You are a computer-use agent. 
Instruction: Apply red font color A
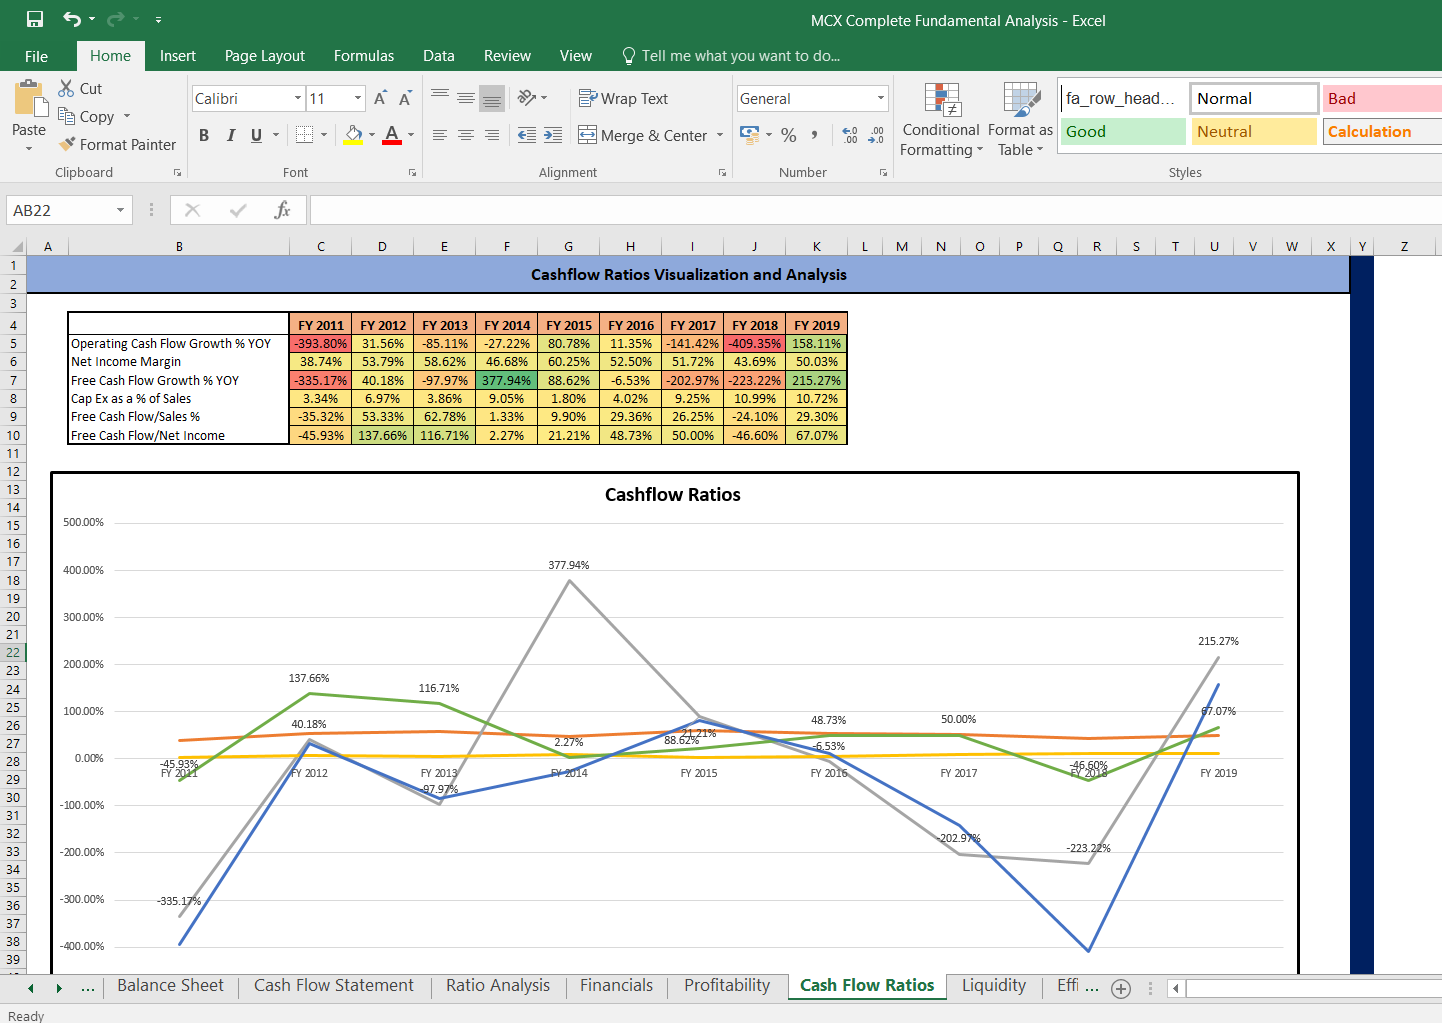click(392, 135)
